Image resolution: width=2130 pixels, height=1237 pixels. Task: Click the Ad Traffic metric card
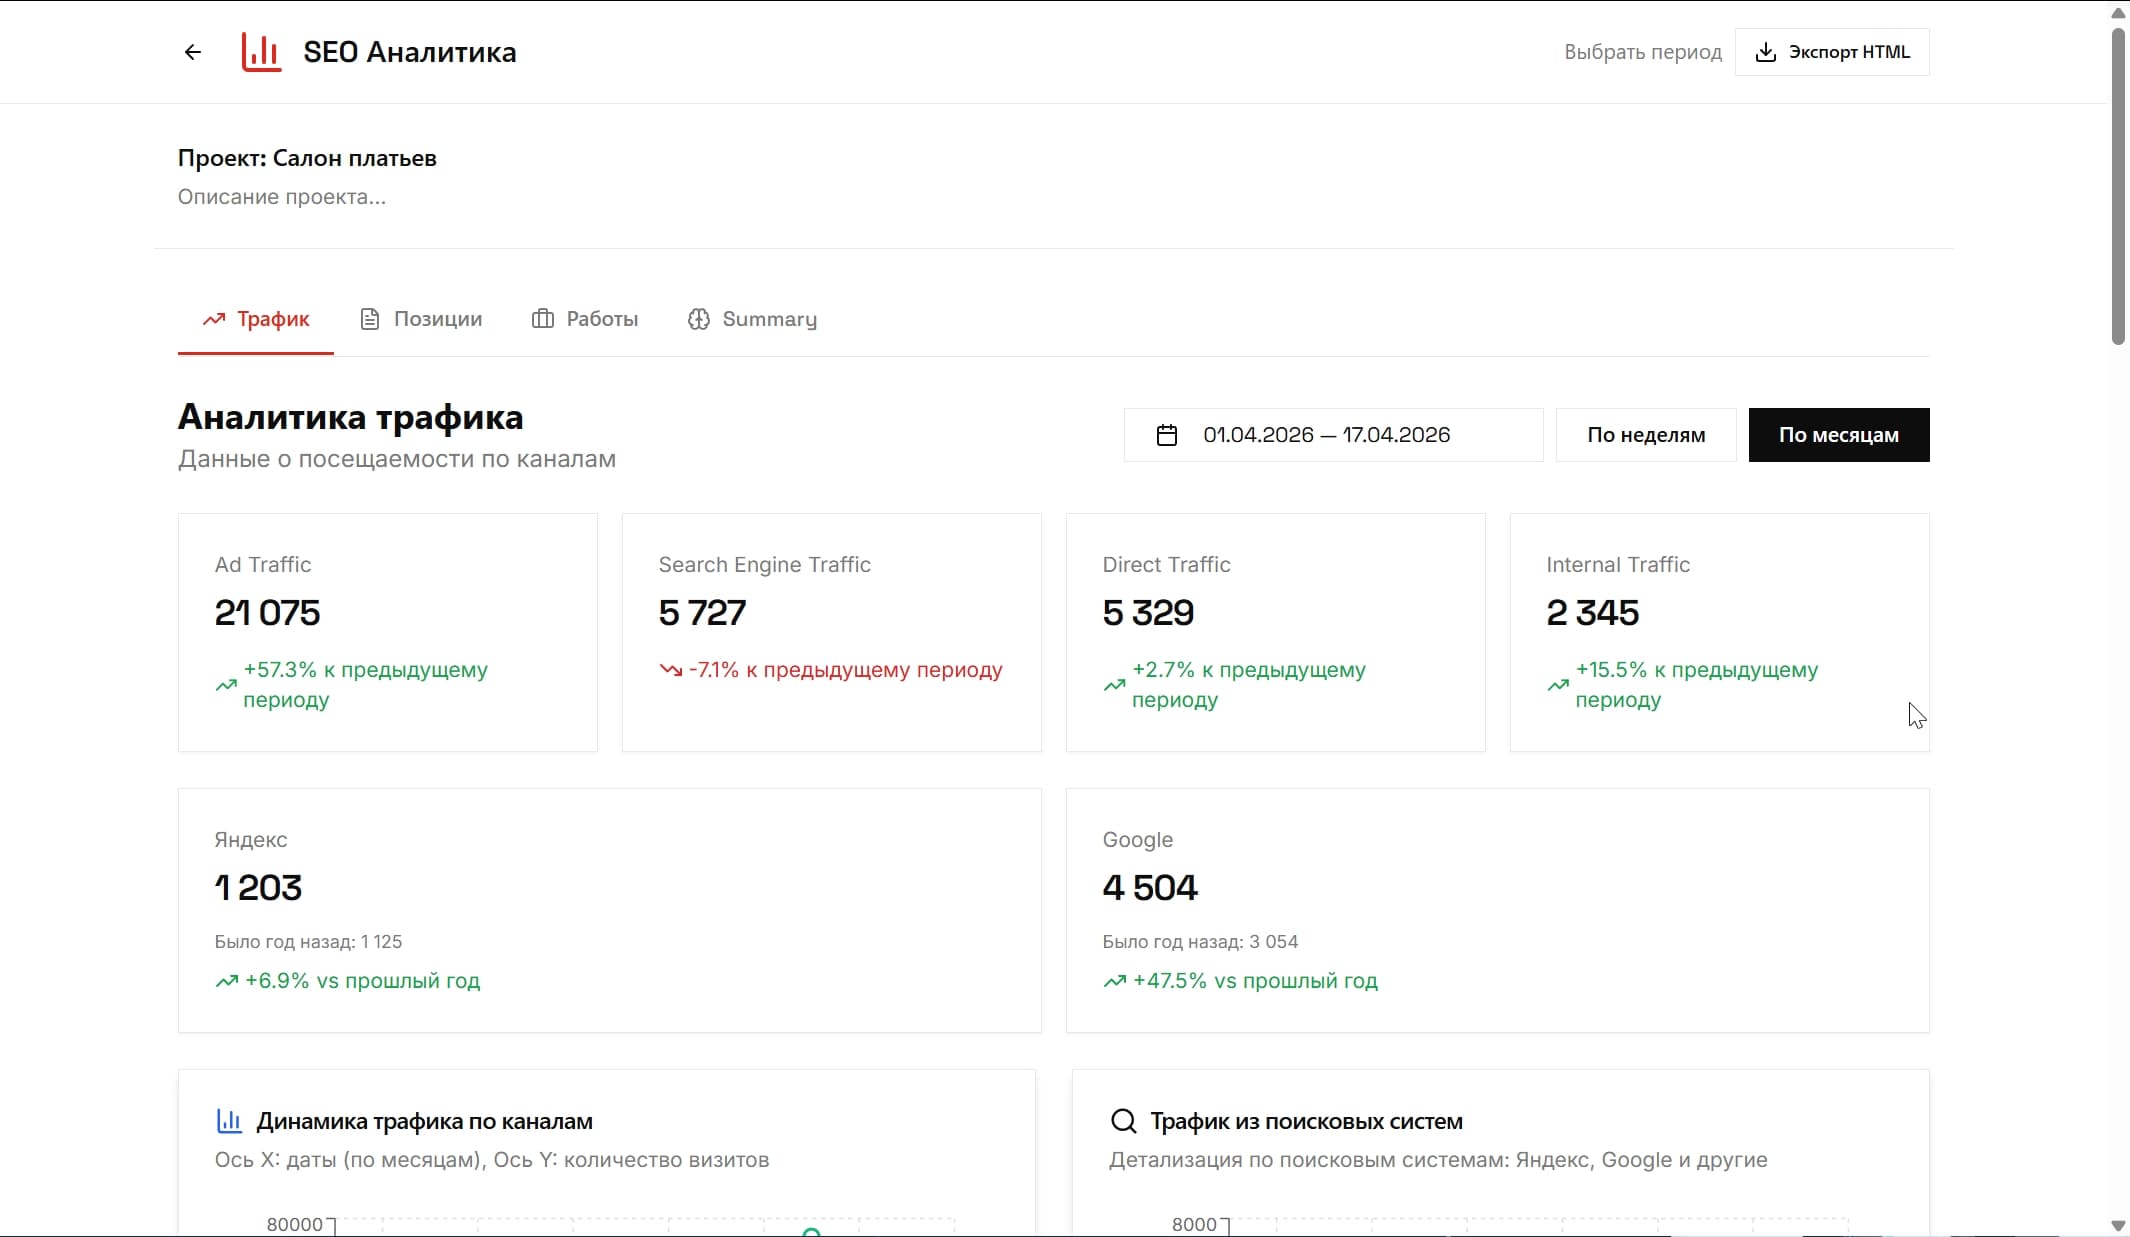pos(387,632)
